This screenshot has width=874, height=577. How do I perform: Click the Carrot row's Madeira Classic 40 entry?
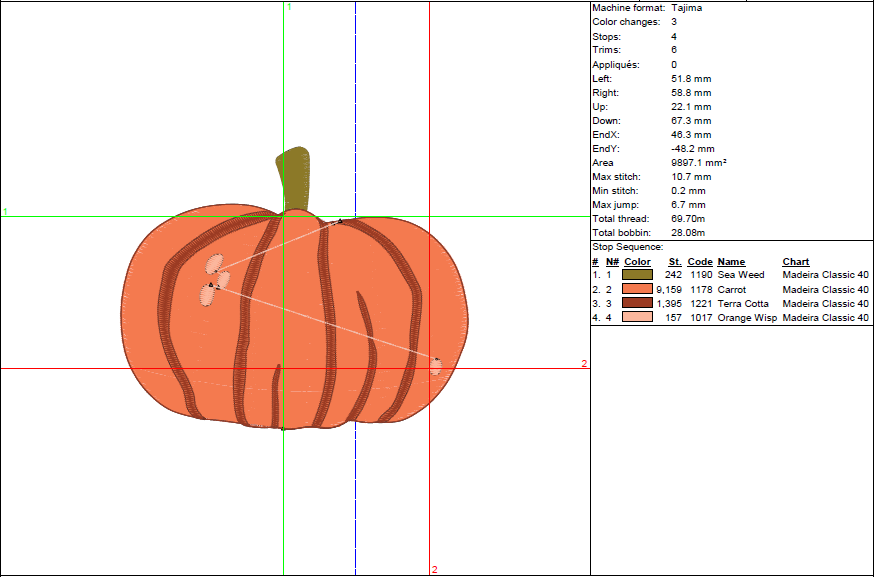coord(825,289)
